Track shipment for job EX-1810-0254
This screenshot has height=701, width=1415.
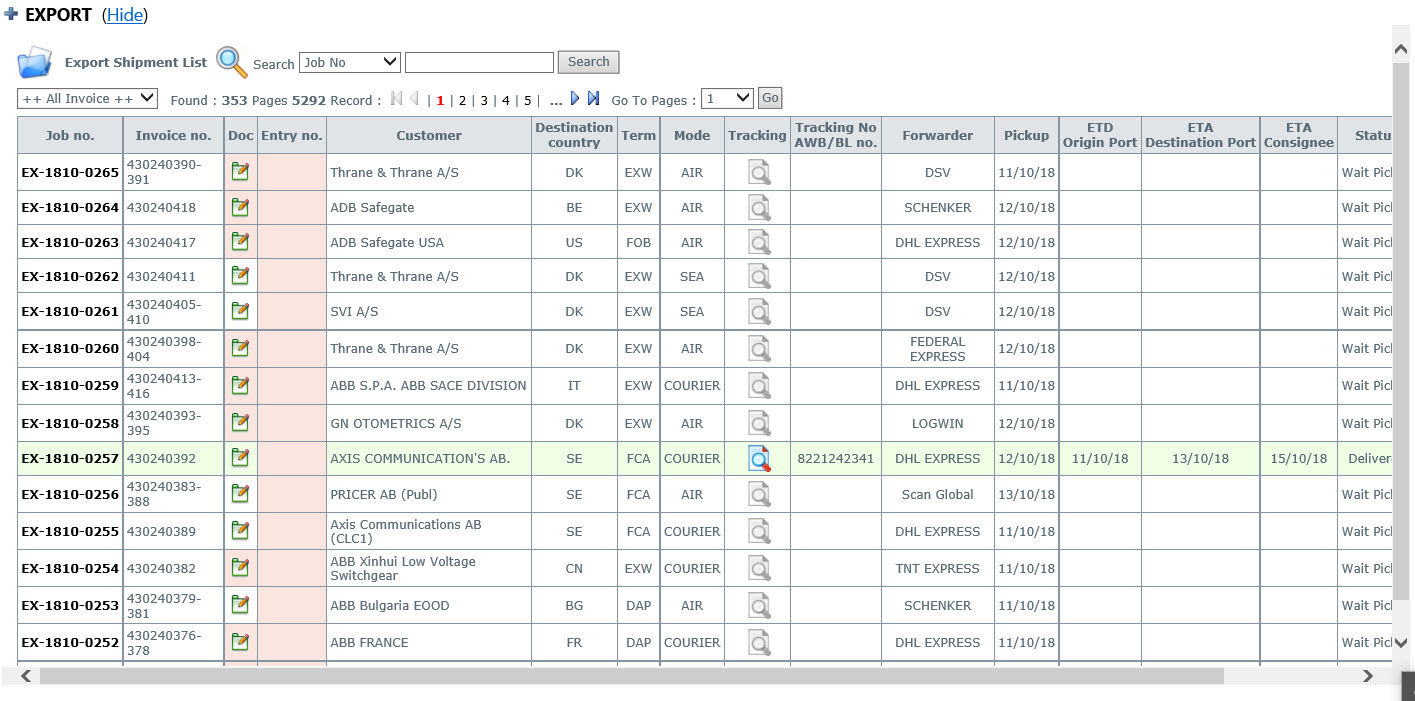tap(760, 568)
